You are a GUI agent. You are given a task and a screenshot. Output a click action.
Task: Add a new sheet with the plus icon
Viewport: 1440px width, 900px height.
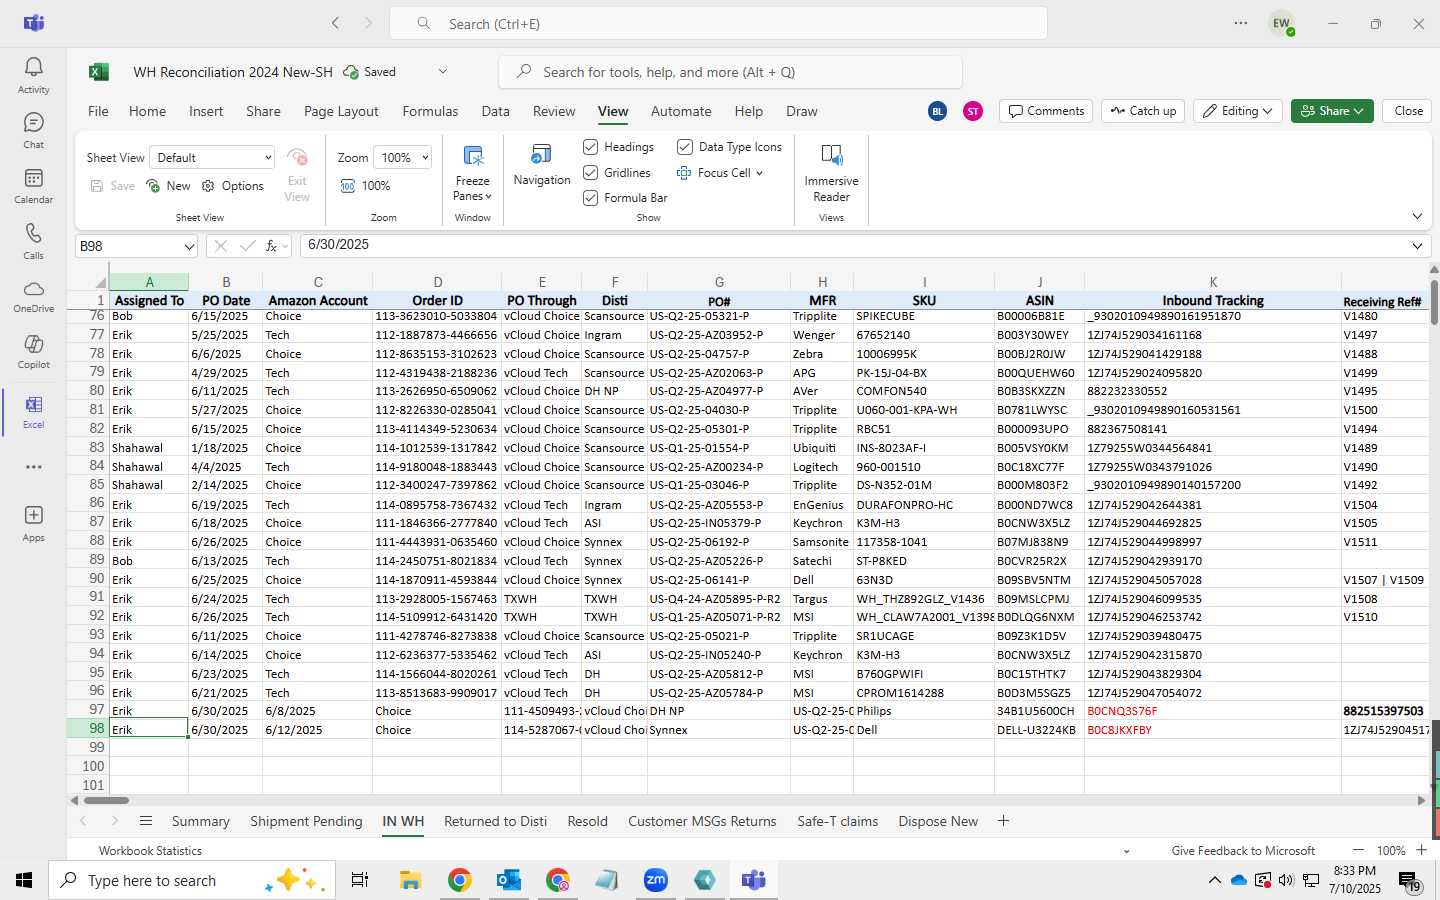1003,821
